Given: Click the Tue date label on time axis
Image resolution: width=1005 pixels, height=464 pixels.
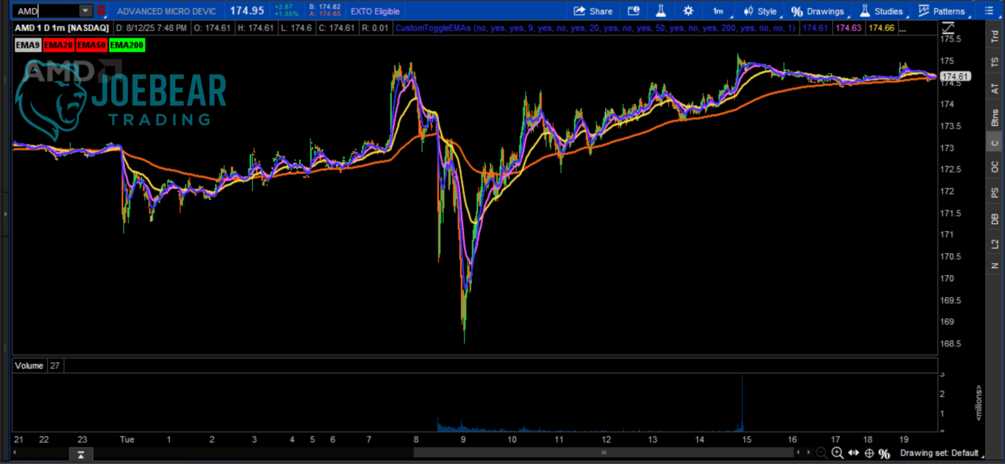Looking at the screenshot, I should tap(127, 440).
